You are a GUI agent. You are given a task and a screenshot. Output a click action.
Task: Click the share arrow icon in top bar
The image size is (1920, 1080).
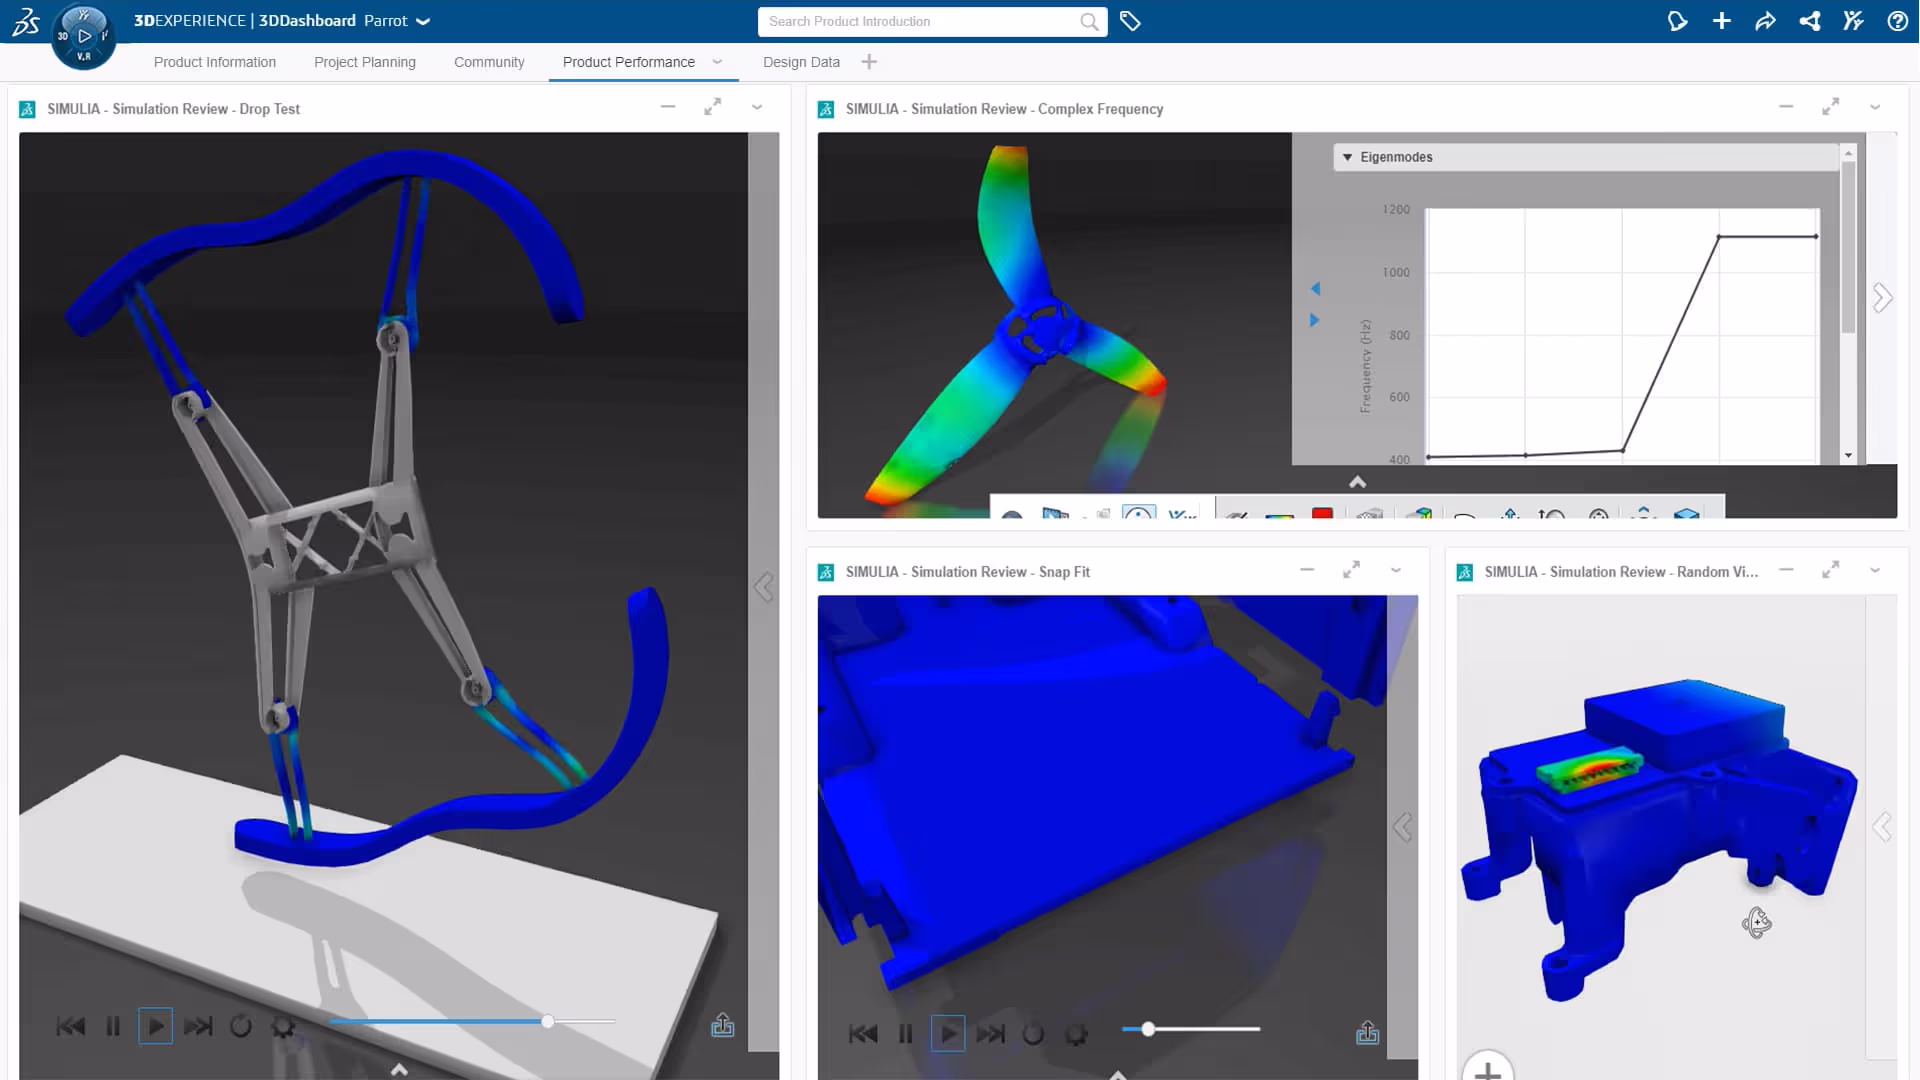tap(1765, 21)
